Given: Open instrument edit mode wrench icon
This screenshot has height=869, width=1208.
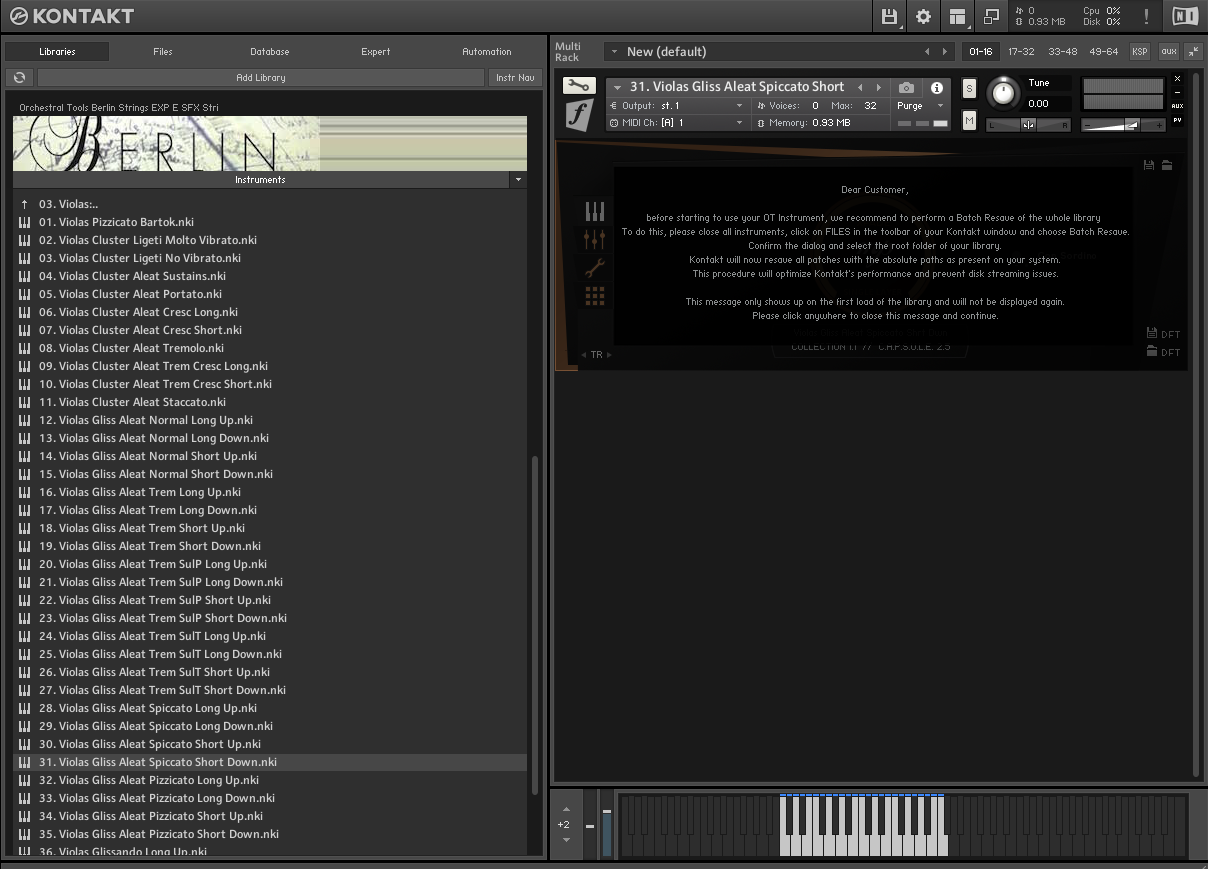Looking at the screenshot, I should pos(578,86).
